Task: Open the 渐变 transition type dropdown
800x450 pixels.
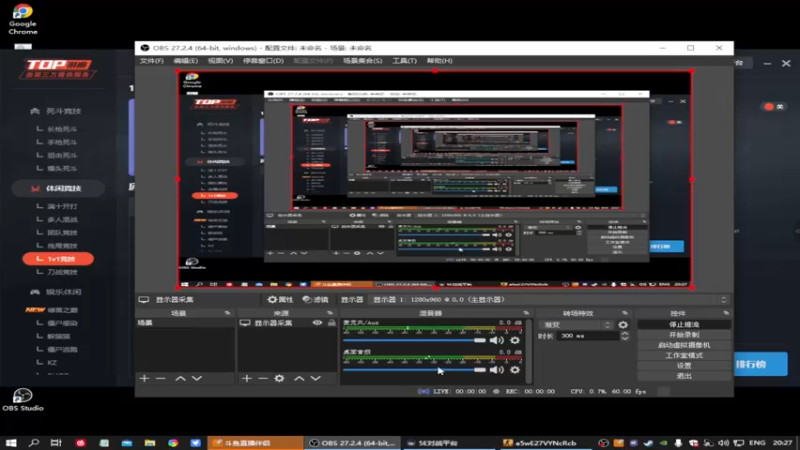Action: tap(576, 324)
